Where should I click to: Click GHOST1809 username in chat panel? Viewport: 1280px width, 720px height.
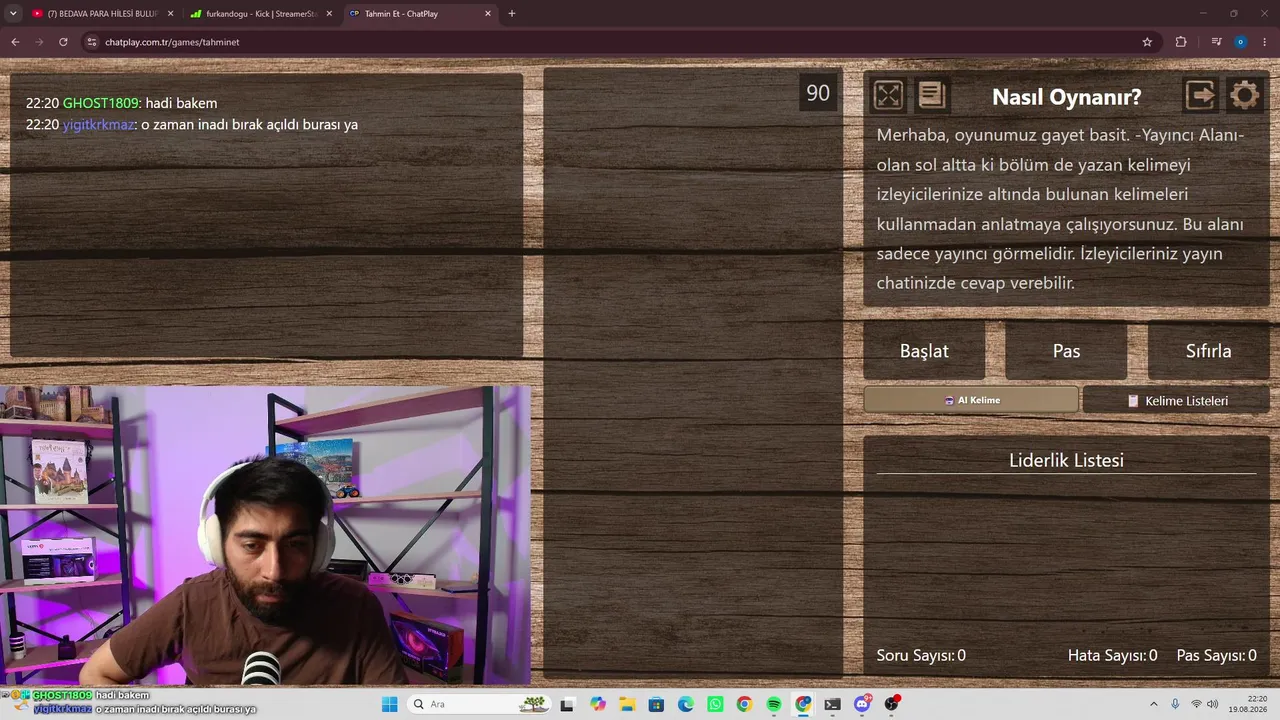pos(101,103)
